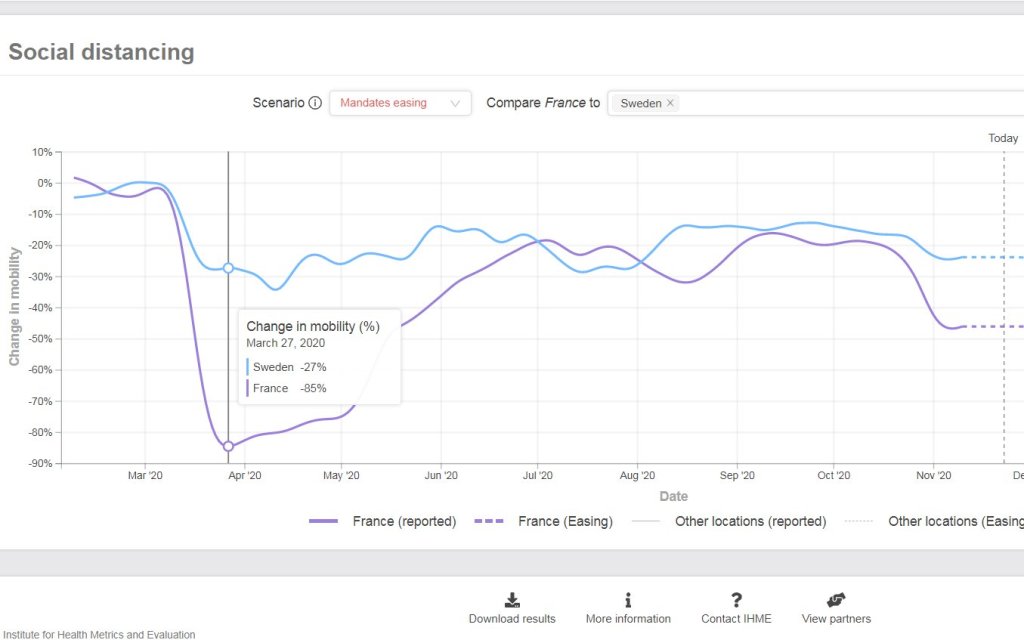
Task: Click the Download results arrow icon
Action: point(512,600)
